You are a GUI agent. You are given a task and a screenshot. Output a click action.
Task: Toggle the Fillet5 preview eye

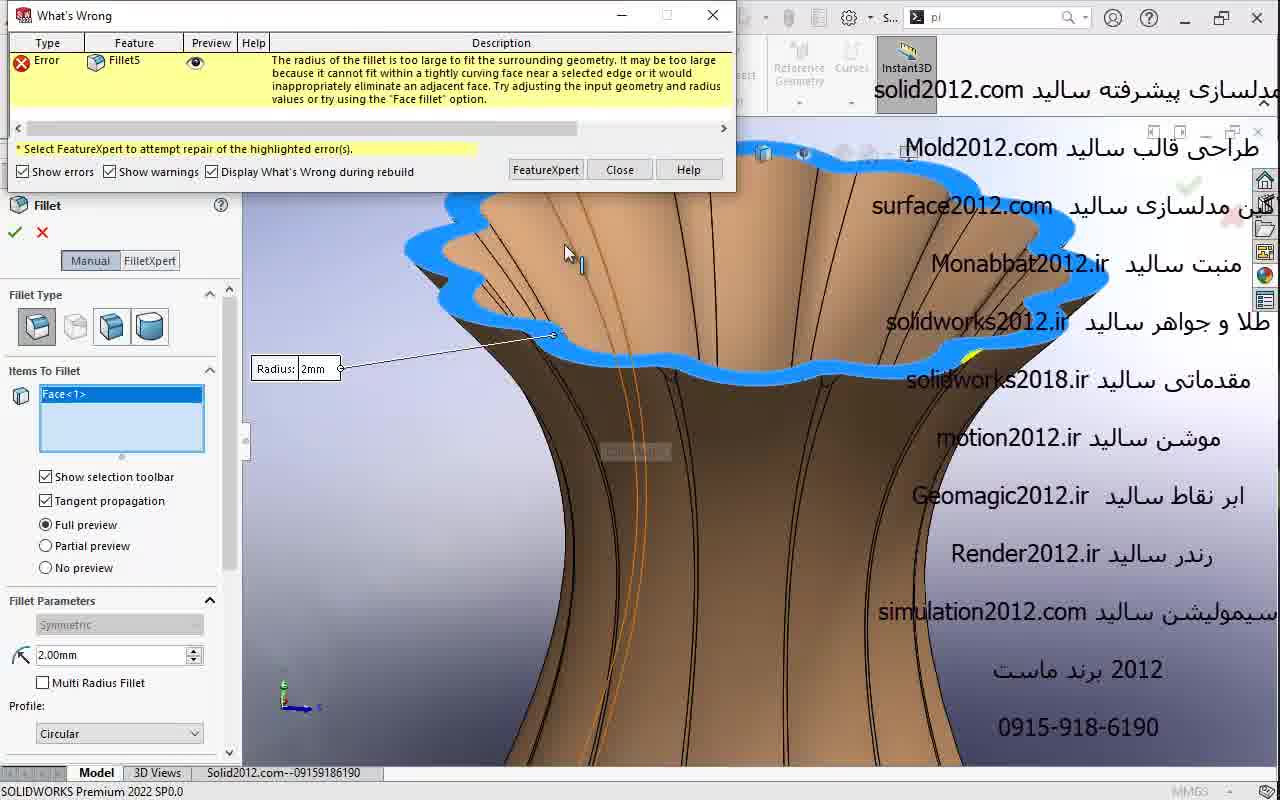195,62
